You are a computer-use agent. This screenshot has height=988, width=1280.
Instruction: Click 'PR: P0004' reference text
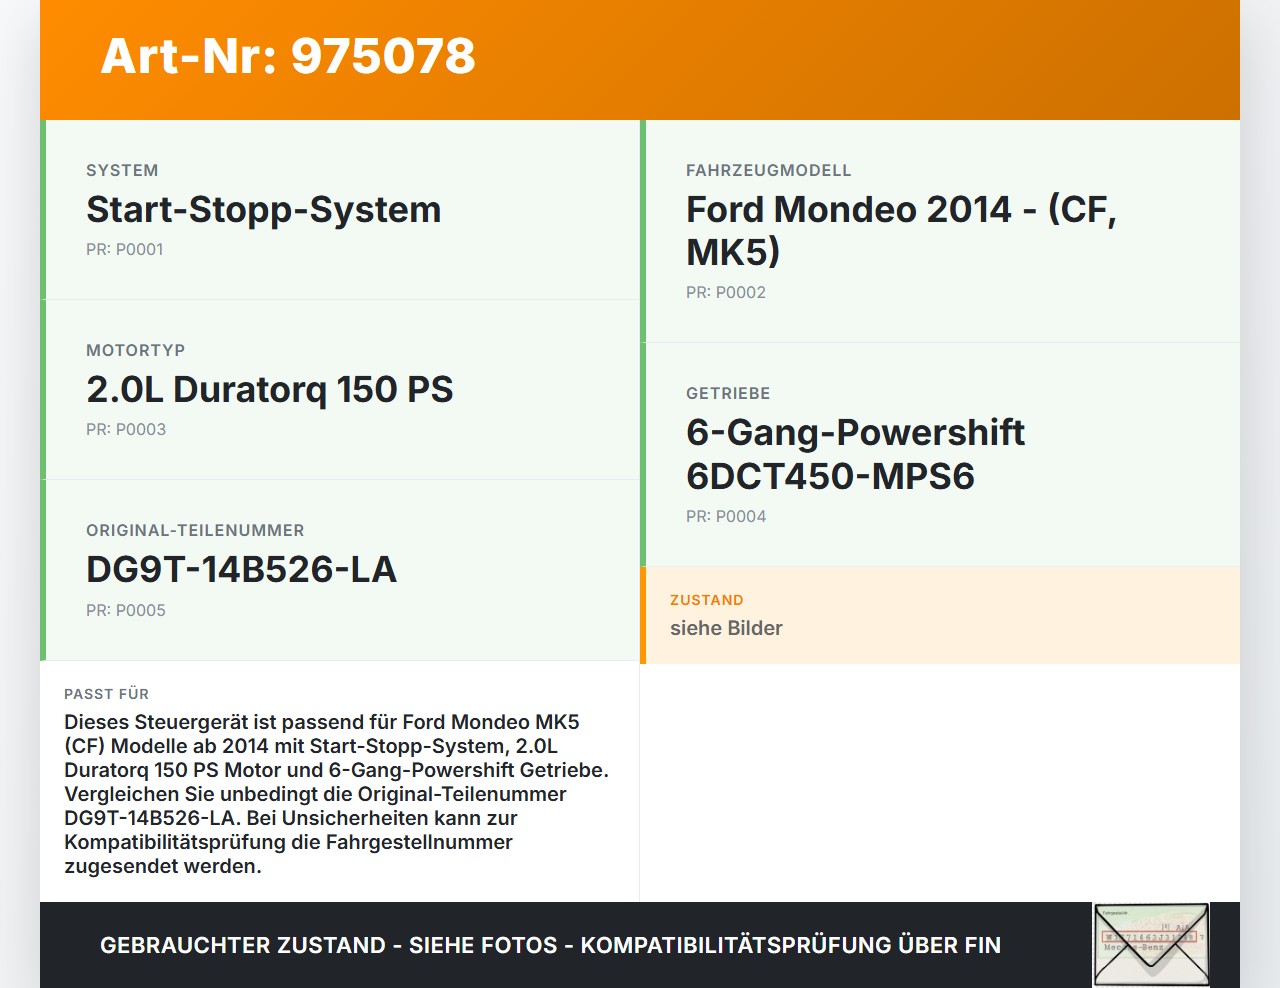click(x=726, y=516)
